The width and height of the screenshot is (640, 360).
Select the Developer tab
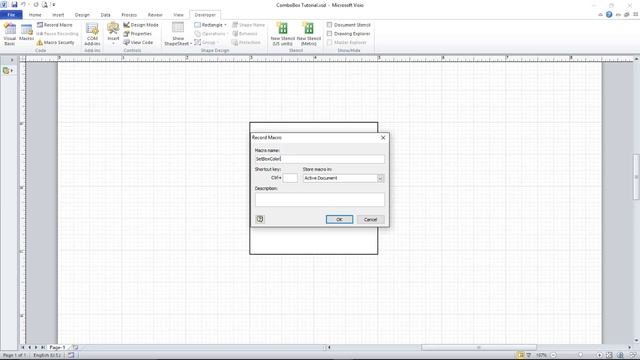(205, 15)
